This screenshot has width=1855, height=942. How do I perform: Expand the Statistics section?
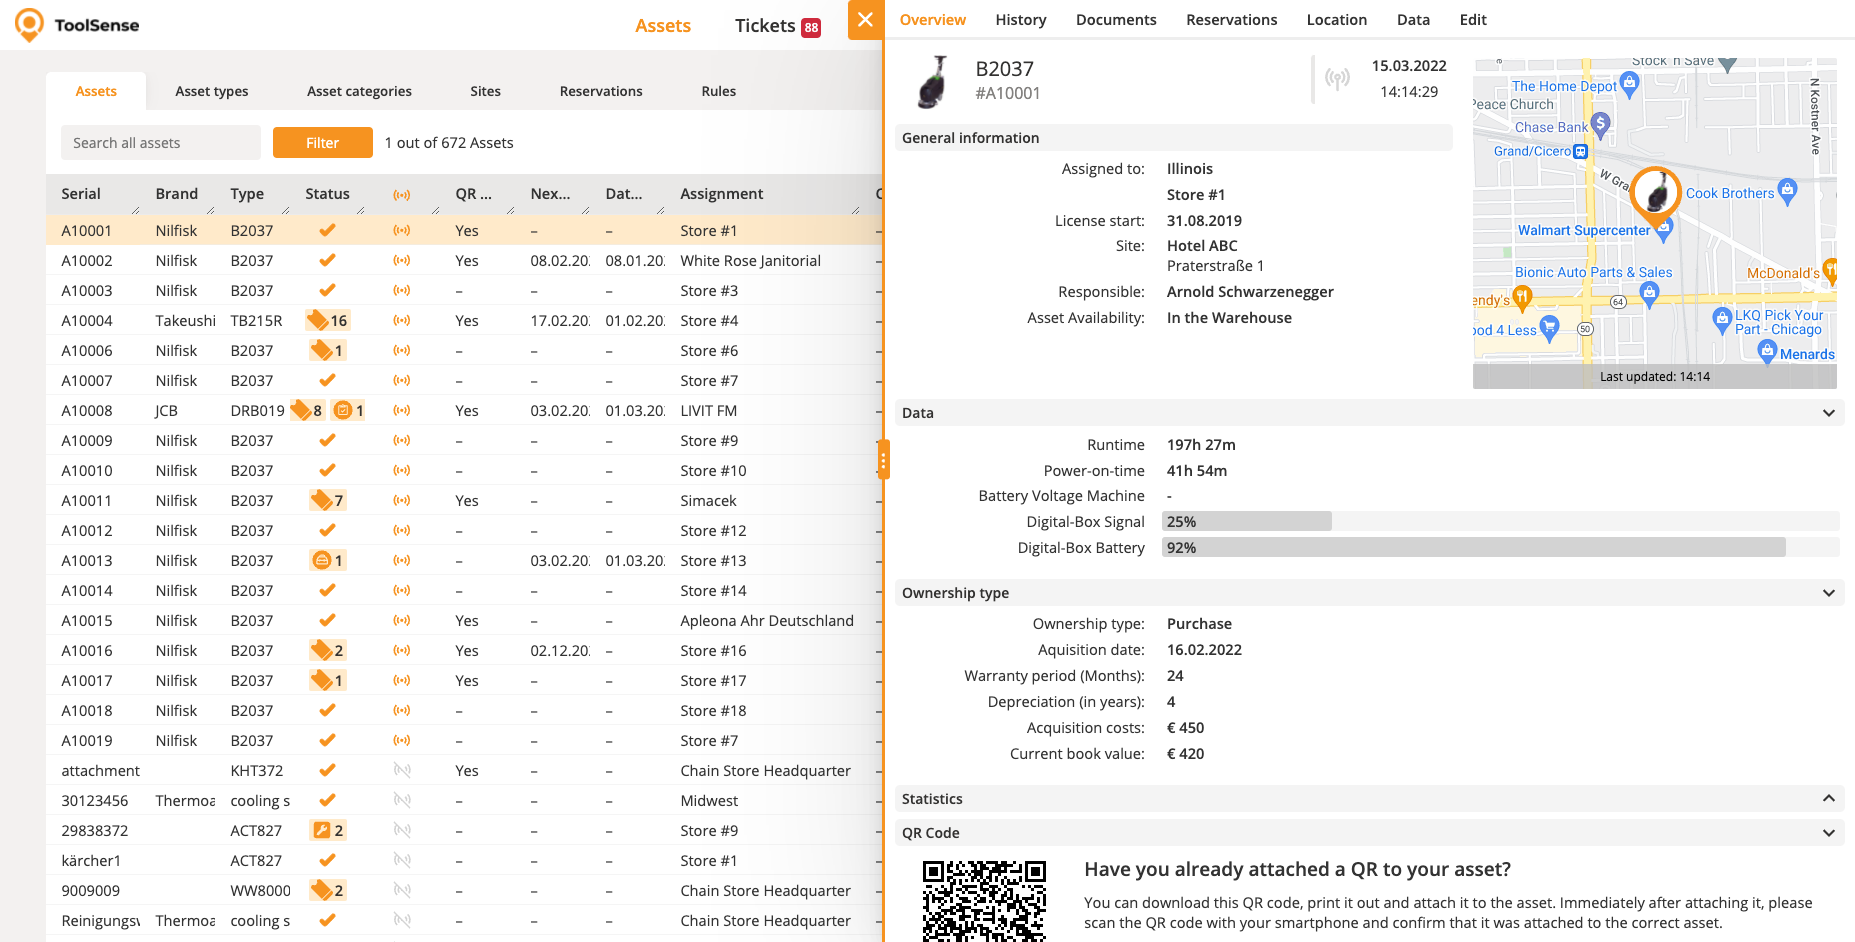[x=1828, y=799]
